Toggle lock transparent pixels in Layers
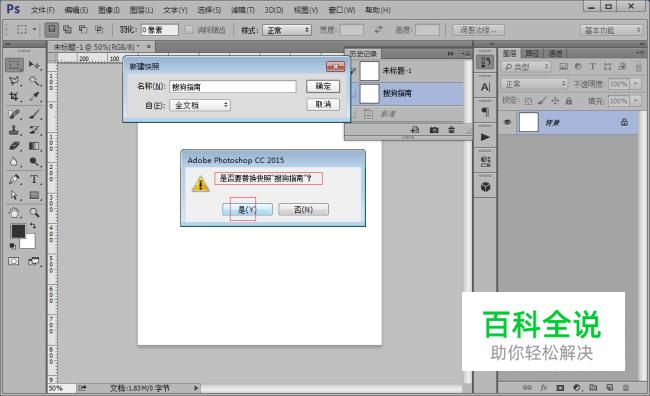This screenshot has width=650, height=396. pos(528,101)
